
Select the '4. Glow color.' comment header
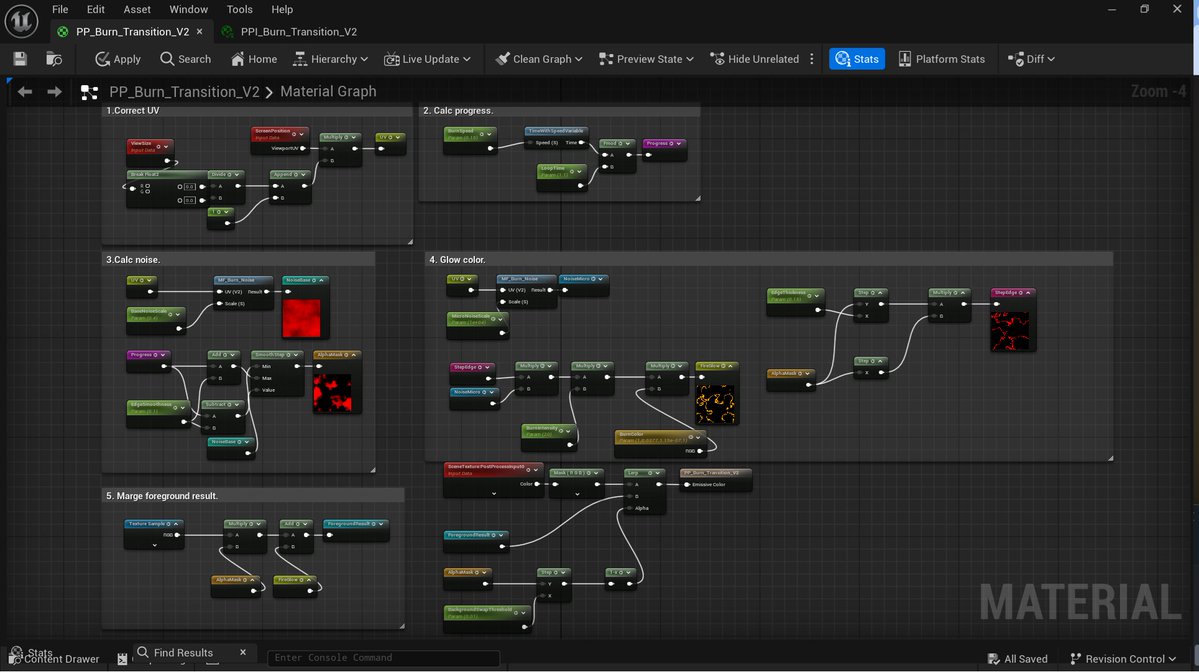pyautogui.click(x=768, y=260)
